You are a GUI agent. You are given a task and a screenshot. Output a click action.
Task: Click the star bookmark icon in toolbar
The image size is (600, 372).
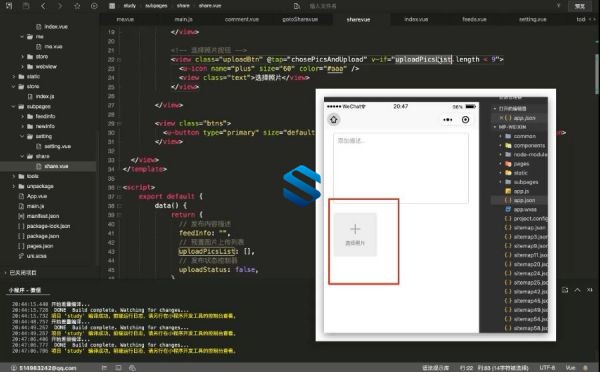77,6
